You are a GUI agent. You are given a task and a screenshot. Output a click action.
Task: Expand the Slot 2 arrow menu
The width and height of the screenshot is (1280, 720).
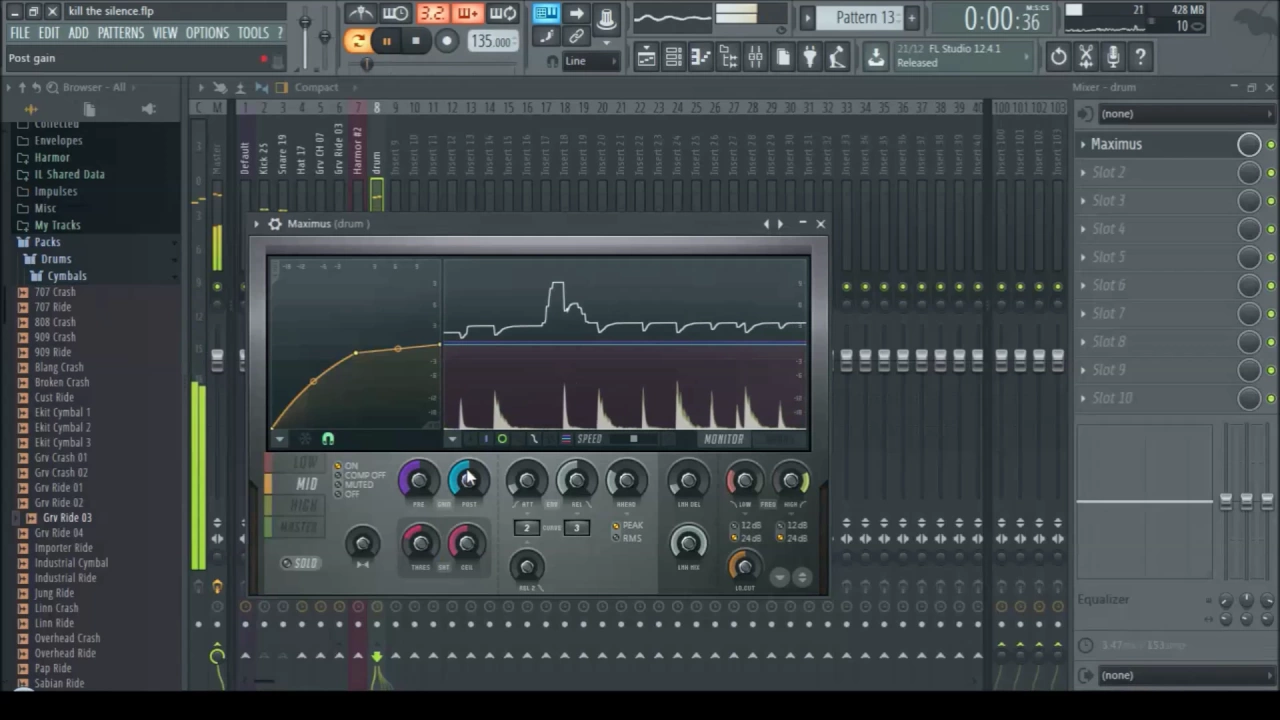[1083, 173]
